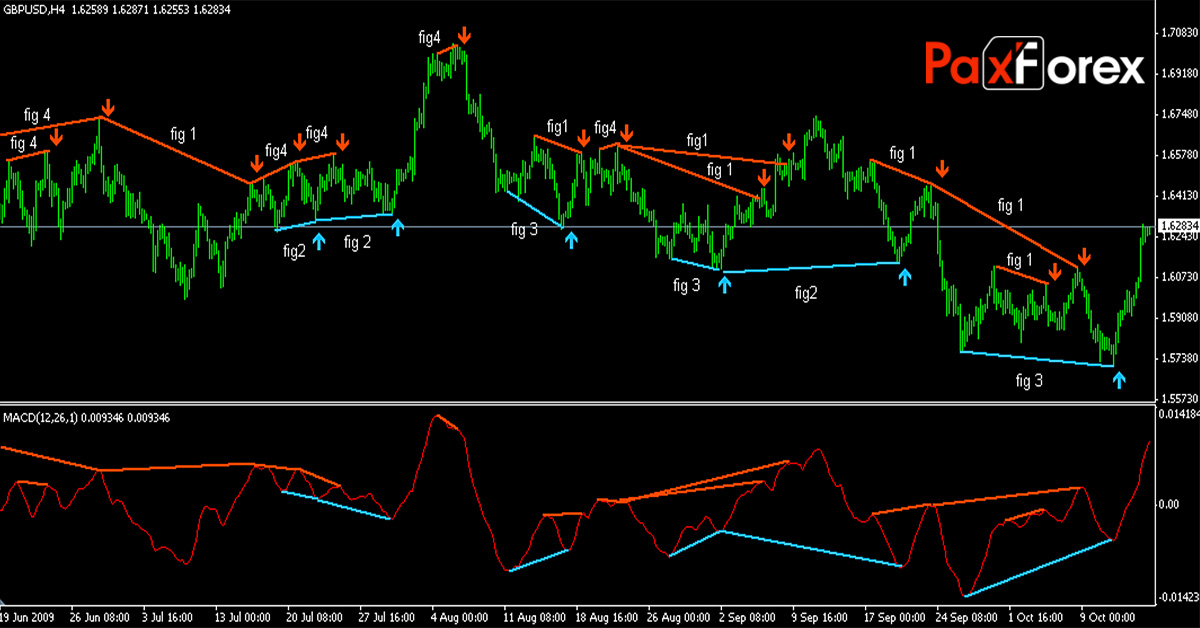Image resolution: width=1200 pixels, height=628 pixels.
Task: Click the red down arrow beside the fig 1 label near 17 Sep
Action: (x=943, y=167)
